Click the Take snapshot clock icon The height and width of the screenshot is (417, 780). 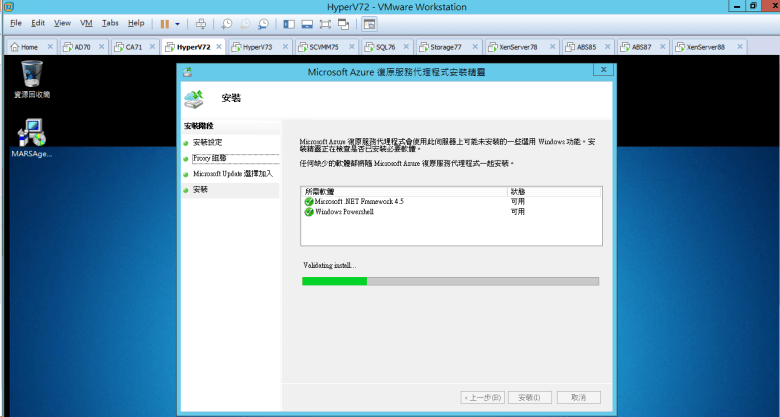228,23
